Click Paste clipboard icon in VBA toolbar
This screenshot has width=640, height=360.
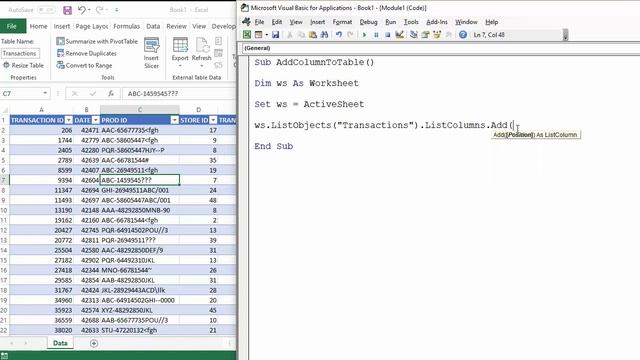(313, 35)
